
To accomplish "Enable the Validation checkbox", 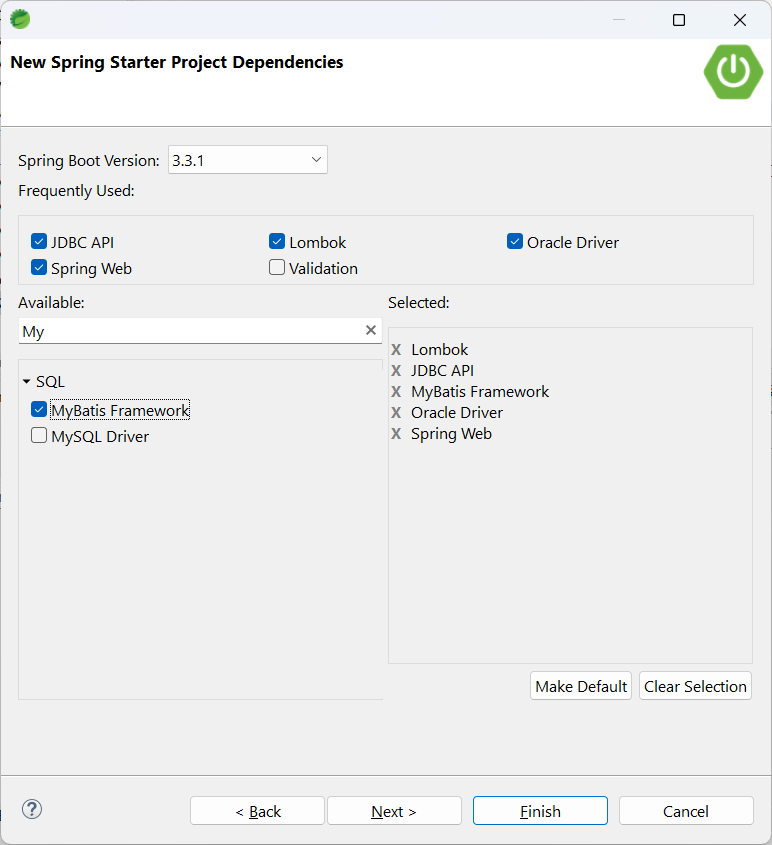I will tap(277, 267).
